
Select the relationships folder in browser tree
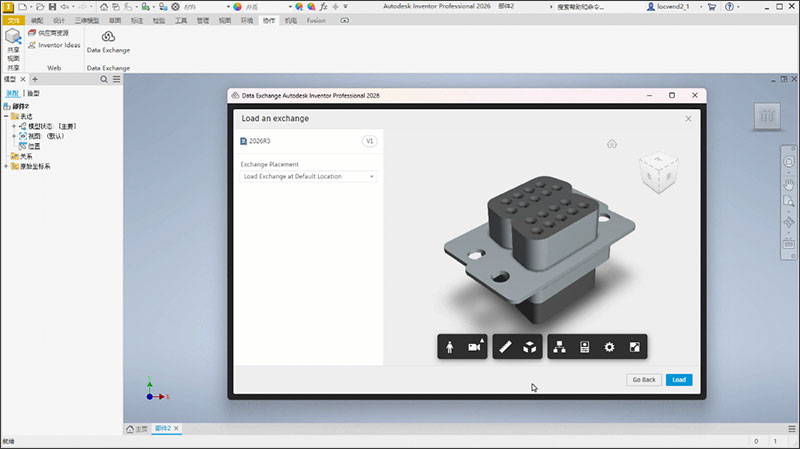coord(22,156)
